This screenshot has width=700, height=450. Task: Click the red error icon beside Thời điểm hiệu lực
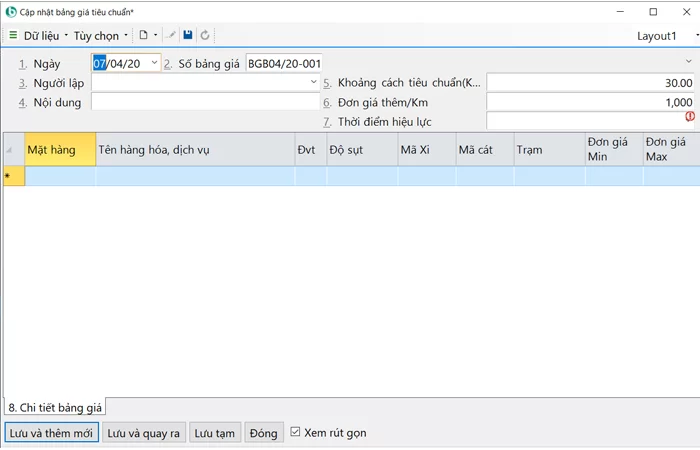(x=689, y=116)
